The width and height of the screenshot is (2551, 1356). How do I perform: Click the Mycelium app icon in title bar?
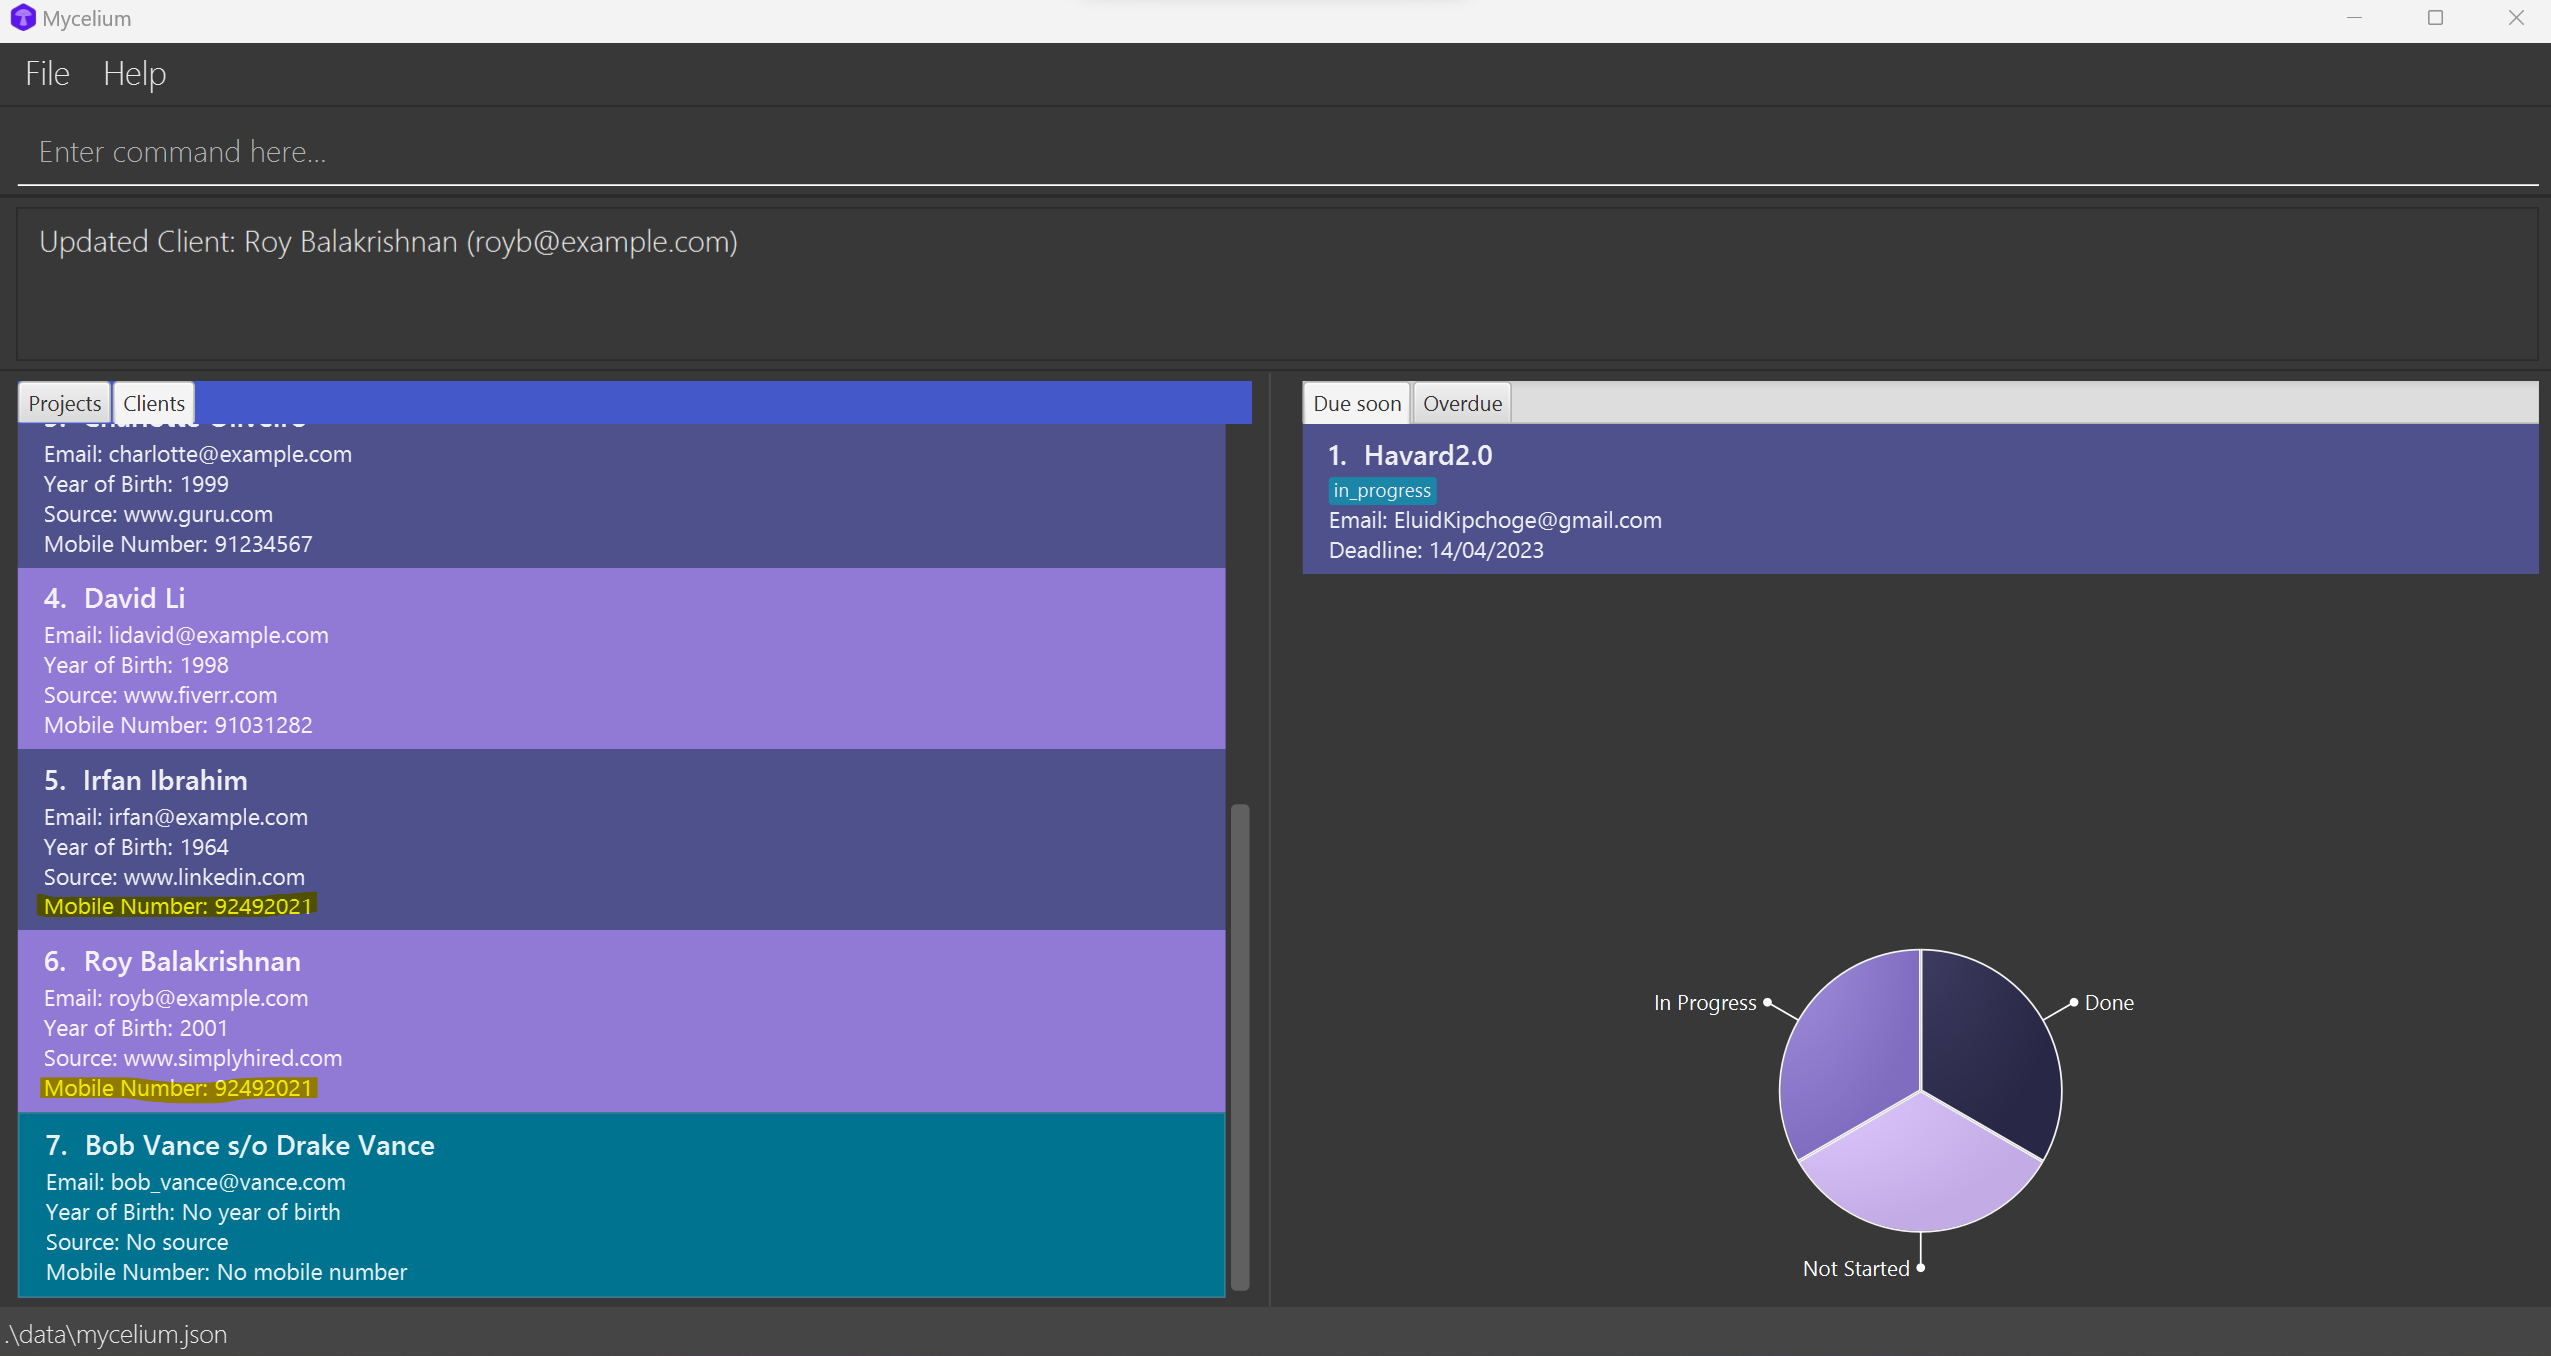tap(23, 18)
